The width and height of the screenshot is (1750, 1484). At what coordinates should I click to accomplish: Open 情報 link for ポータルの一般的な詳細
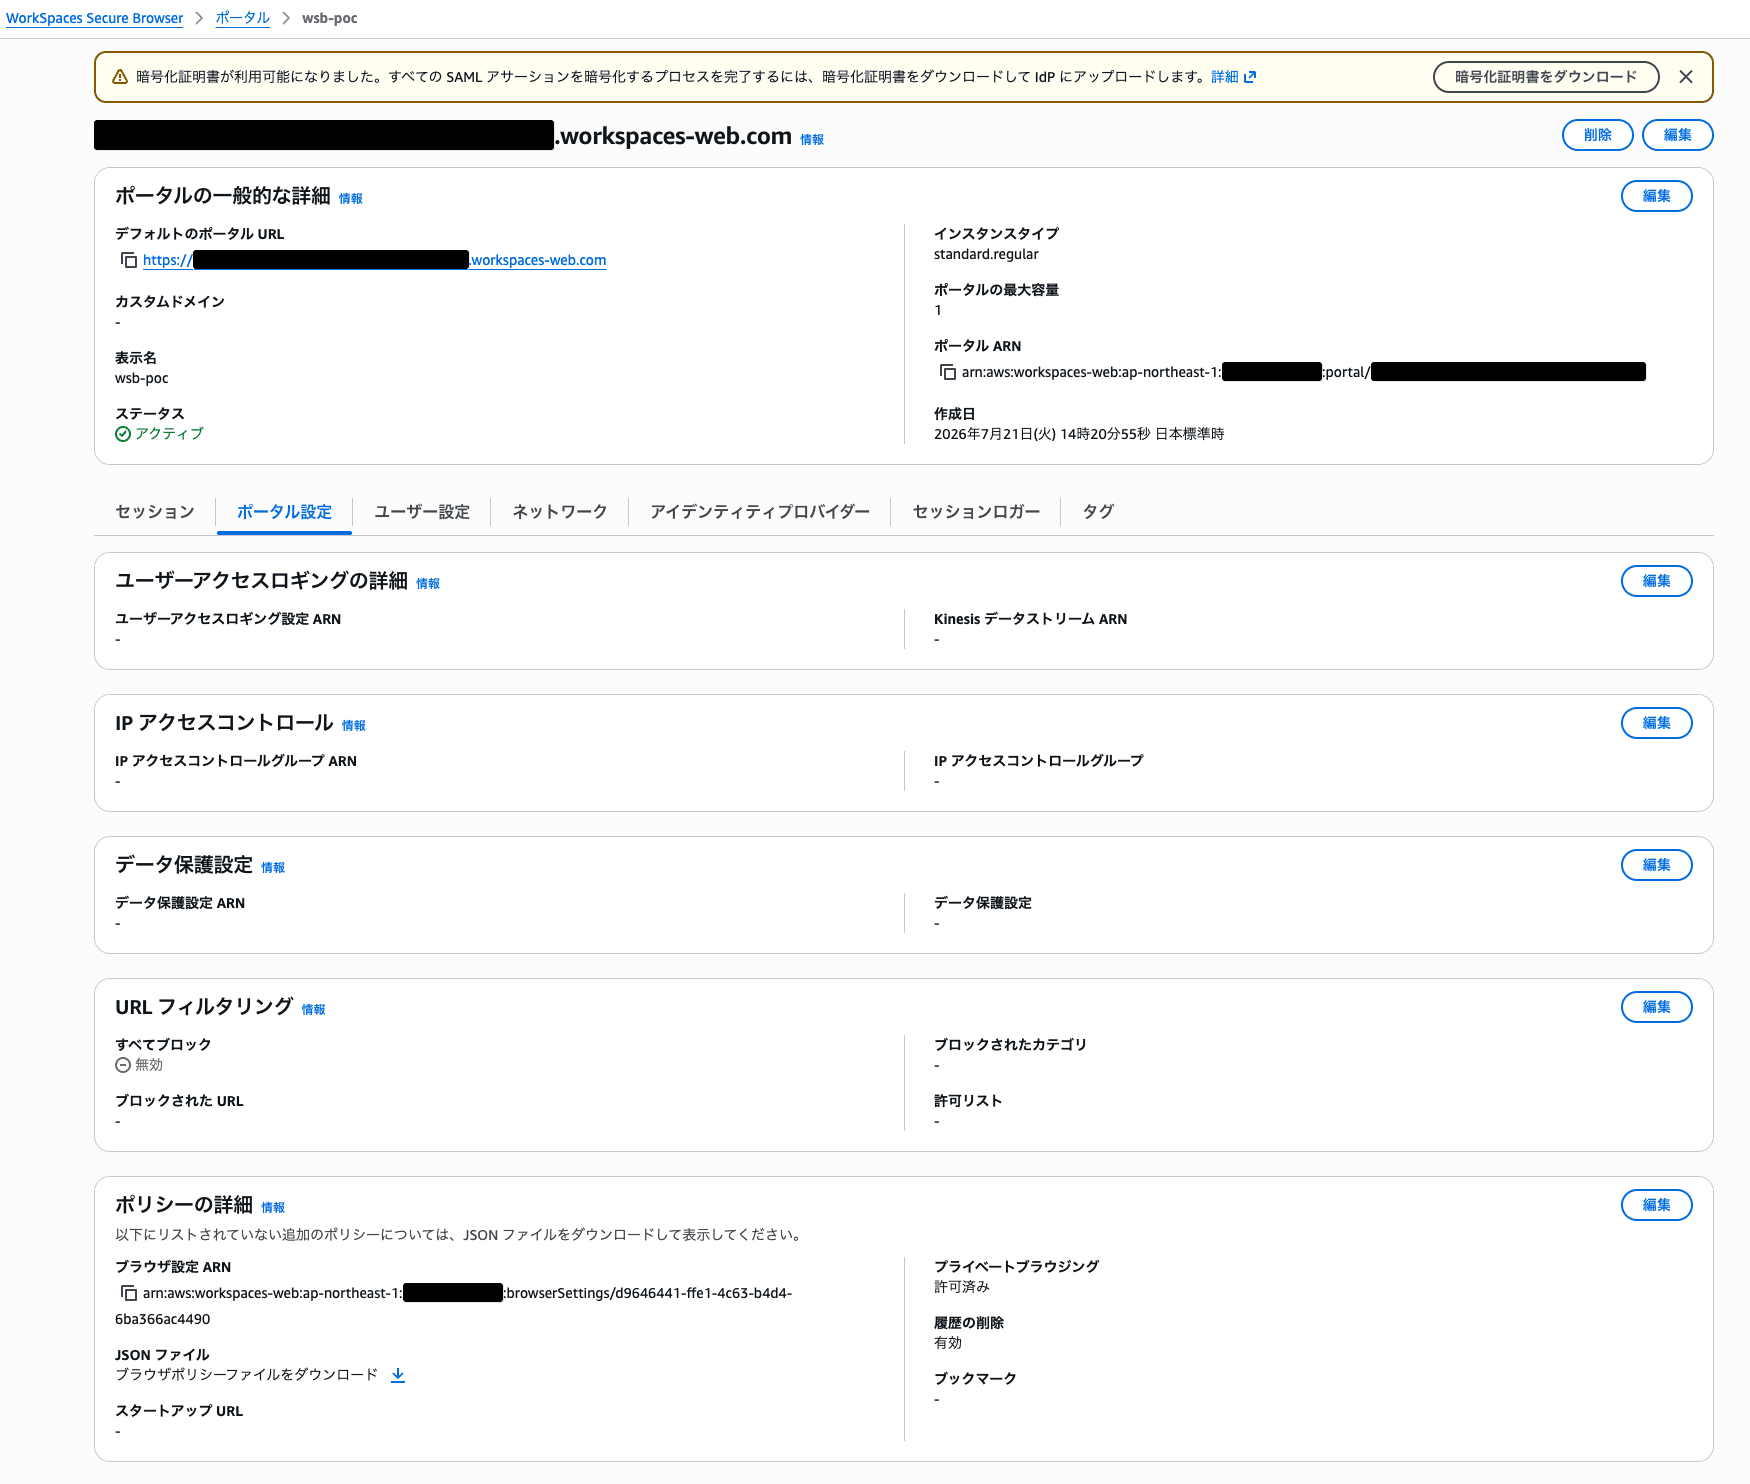click(x=351, y=199)
